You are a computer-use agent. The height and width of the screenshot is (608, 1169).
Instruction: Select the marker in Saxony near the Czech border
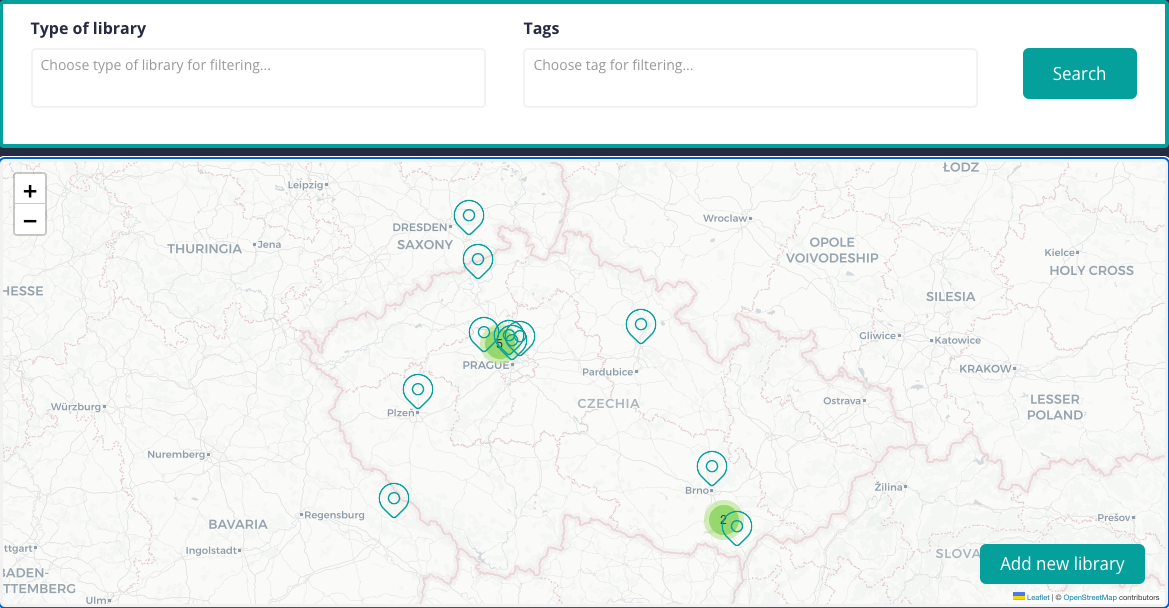click(x=478, y=259)
